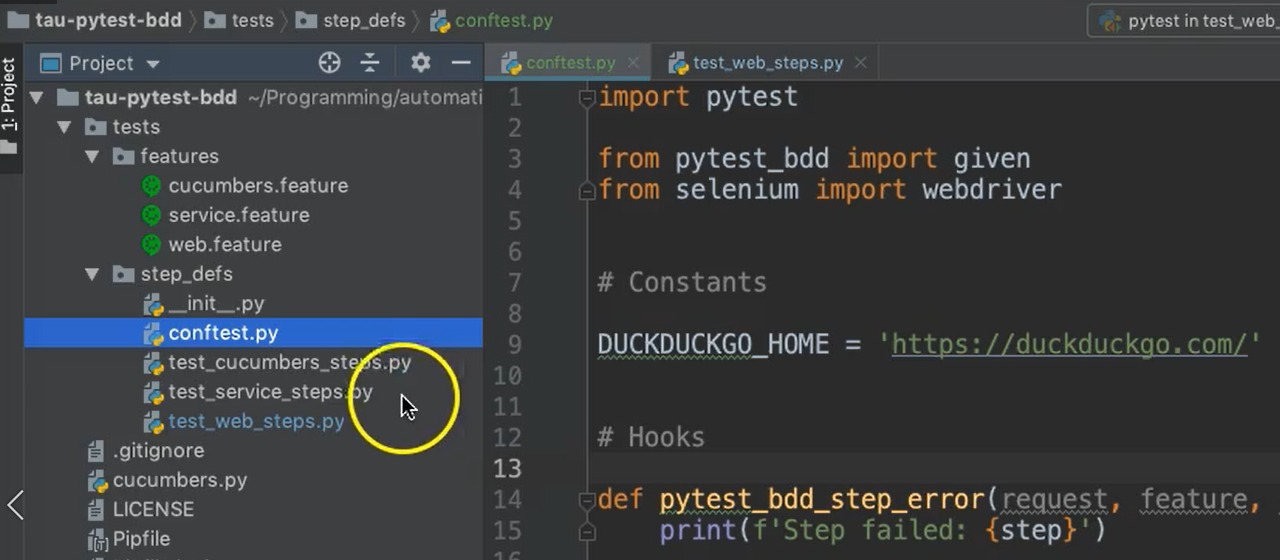This screenshot has width=1280, height=560.
Task: Select web.feature file
Action: (225, 244)
